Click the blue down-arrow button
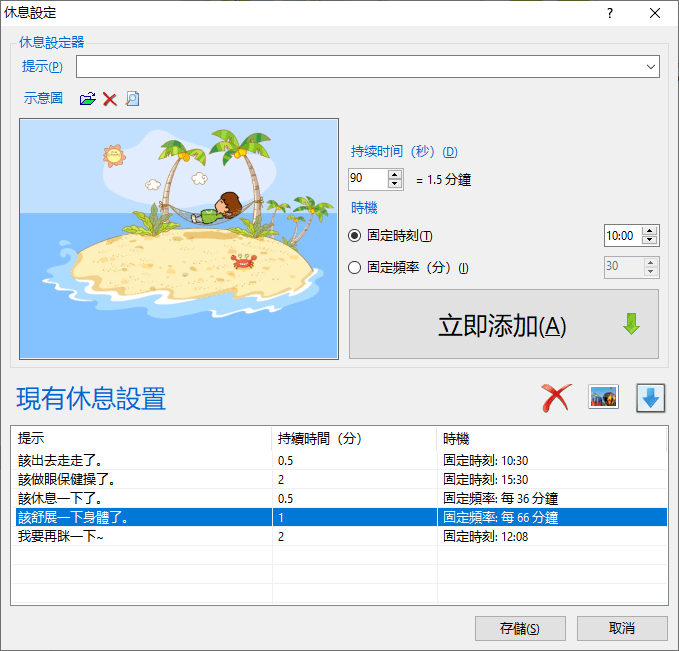 tap(650, 398)
